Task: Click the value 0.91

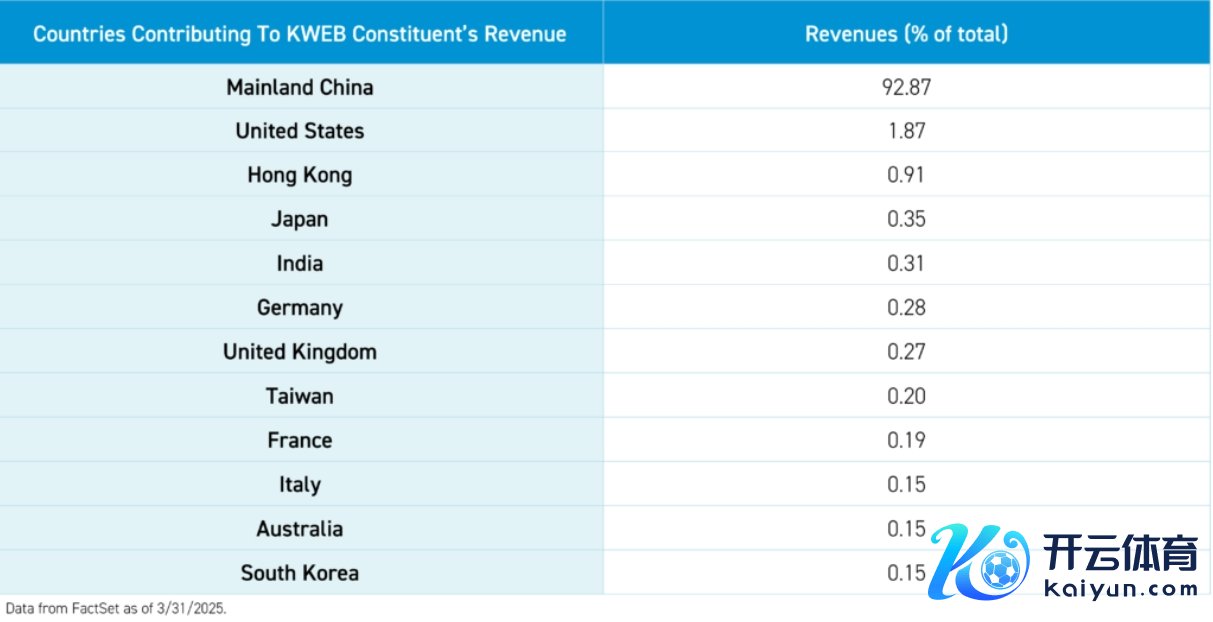Action: click(906, 175)
